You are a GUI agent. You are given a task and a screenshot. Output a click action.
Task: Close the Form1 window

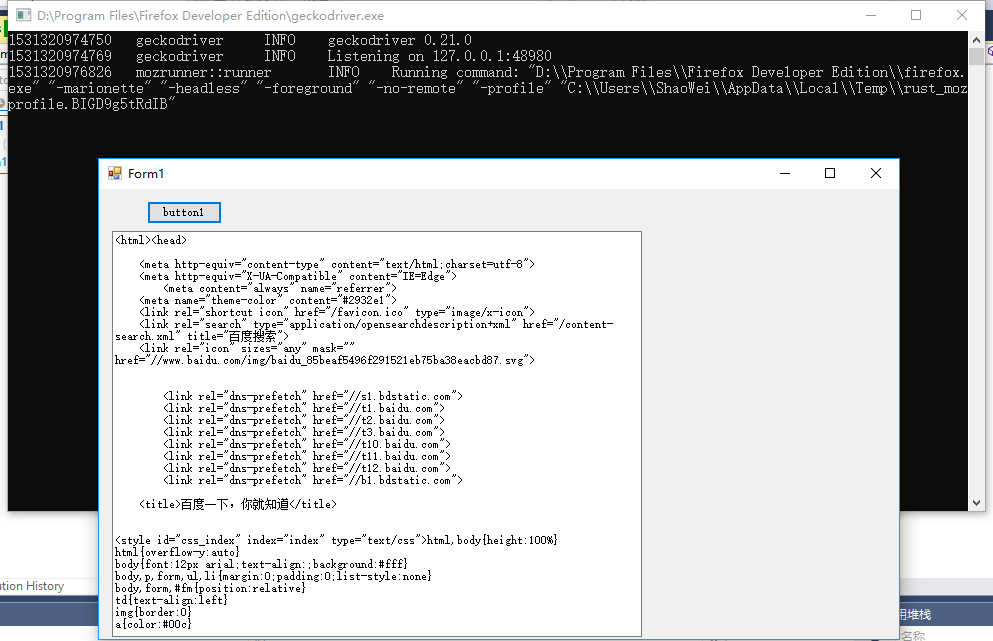coord(876,173)
